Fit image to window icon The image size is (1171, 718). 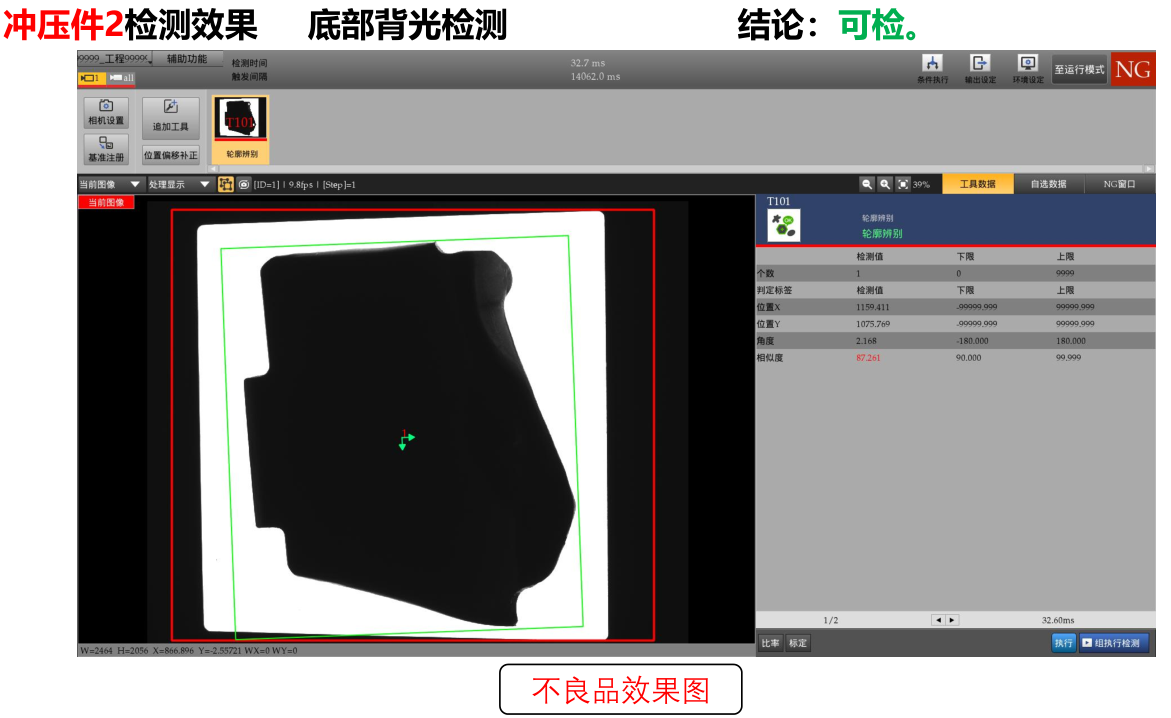pyautogui.click(x=903, y=184)
